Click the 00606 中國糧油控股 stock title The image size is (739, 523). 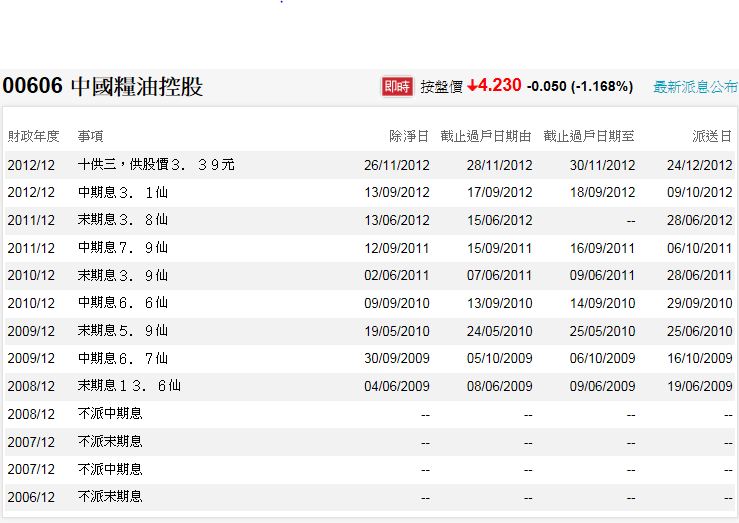pos(103,87)
